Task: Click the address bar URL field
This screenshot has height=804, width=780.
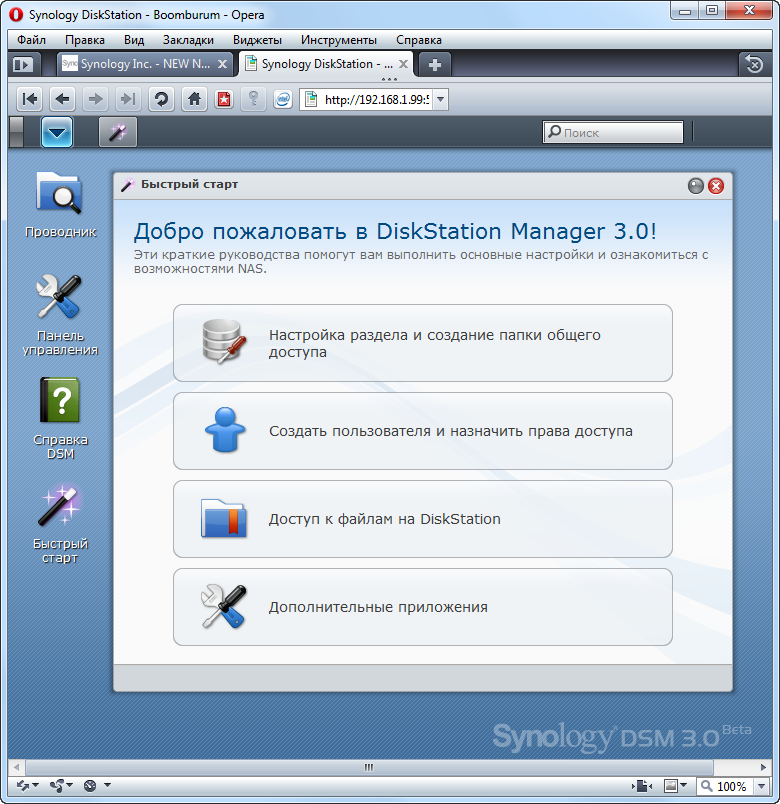Action: click(376, 99)
